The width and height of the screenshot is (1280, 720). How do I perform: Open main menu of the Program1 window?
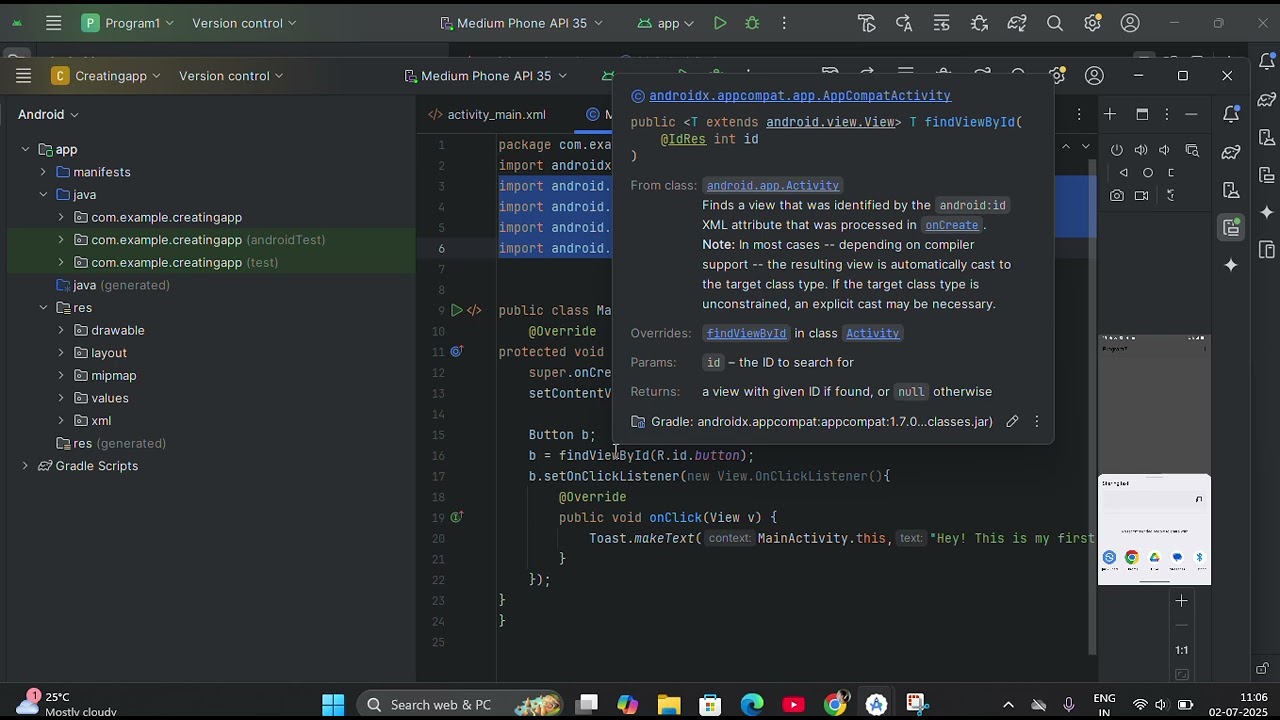coord(54,23)
